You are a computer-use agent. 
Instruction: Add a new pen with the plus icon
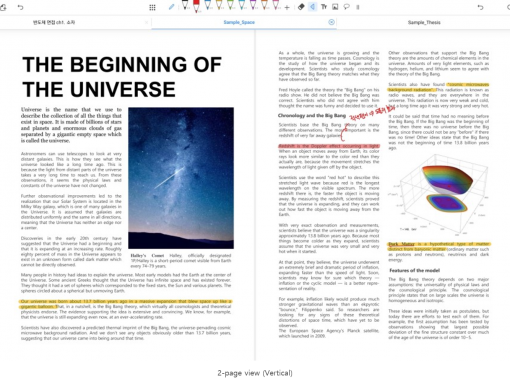click(x=287, y=7)
